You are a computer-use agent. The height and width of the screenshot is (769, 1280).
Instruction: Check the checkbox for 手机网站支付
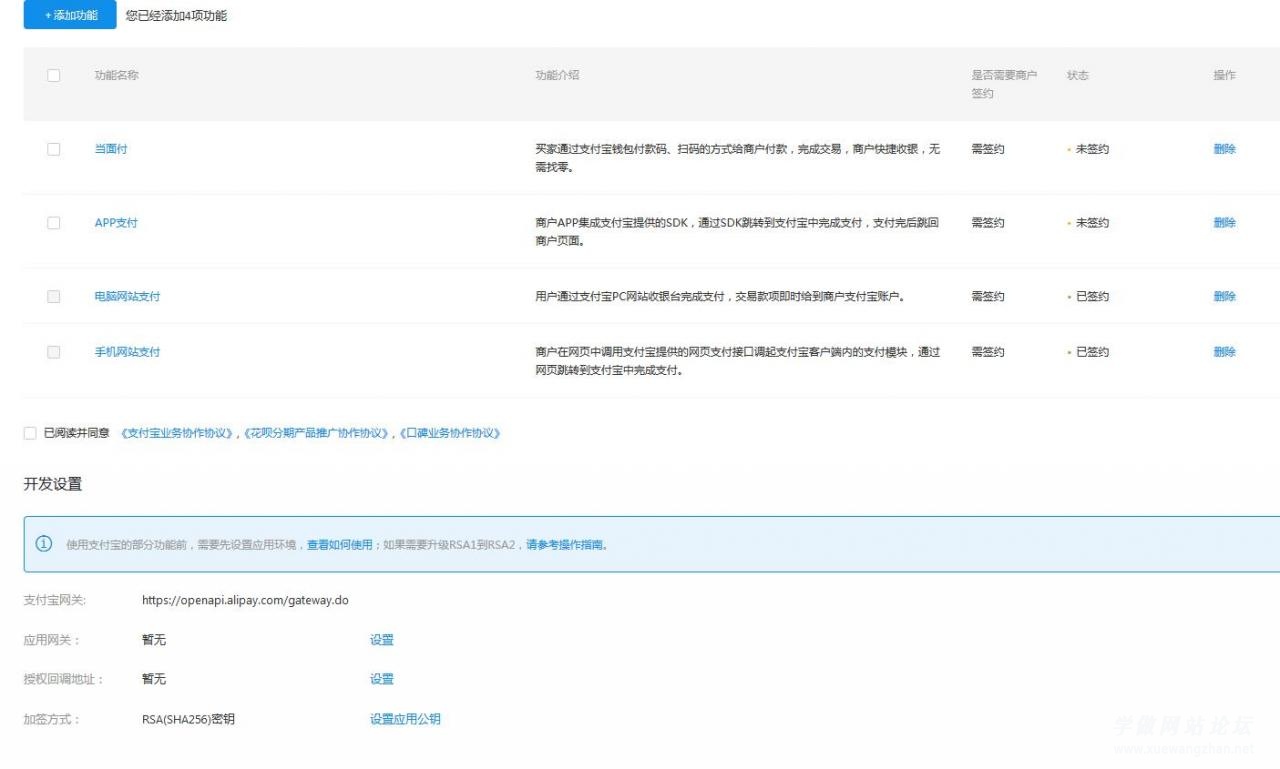point(53,351)
